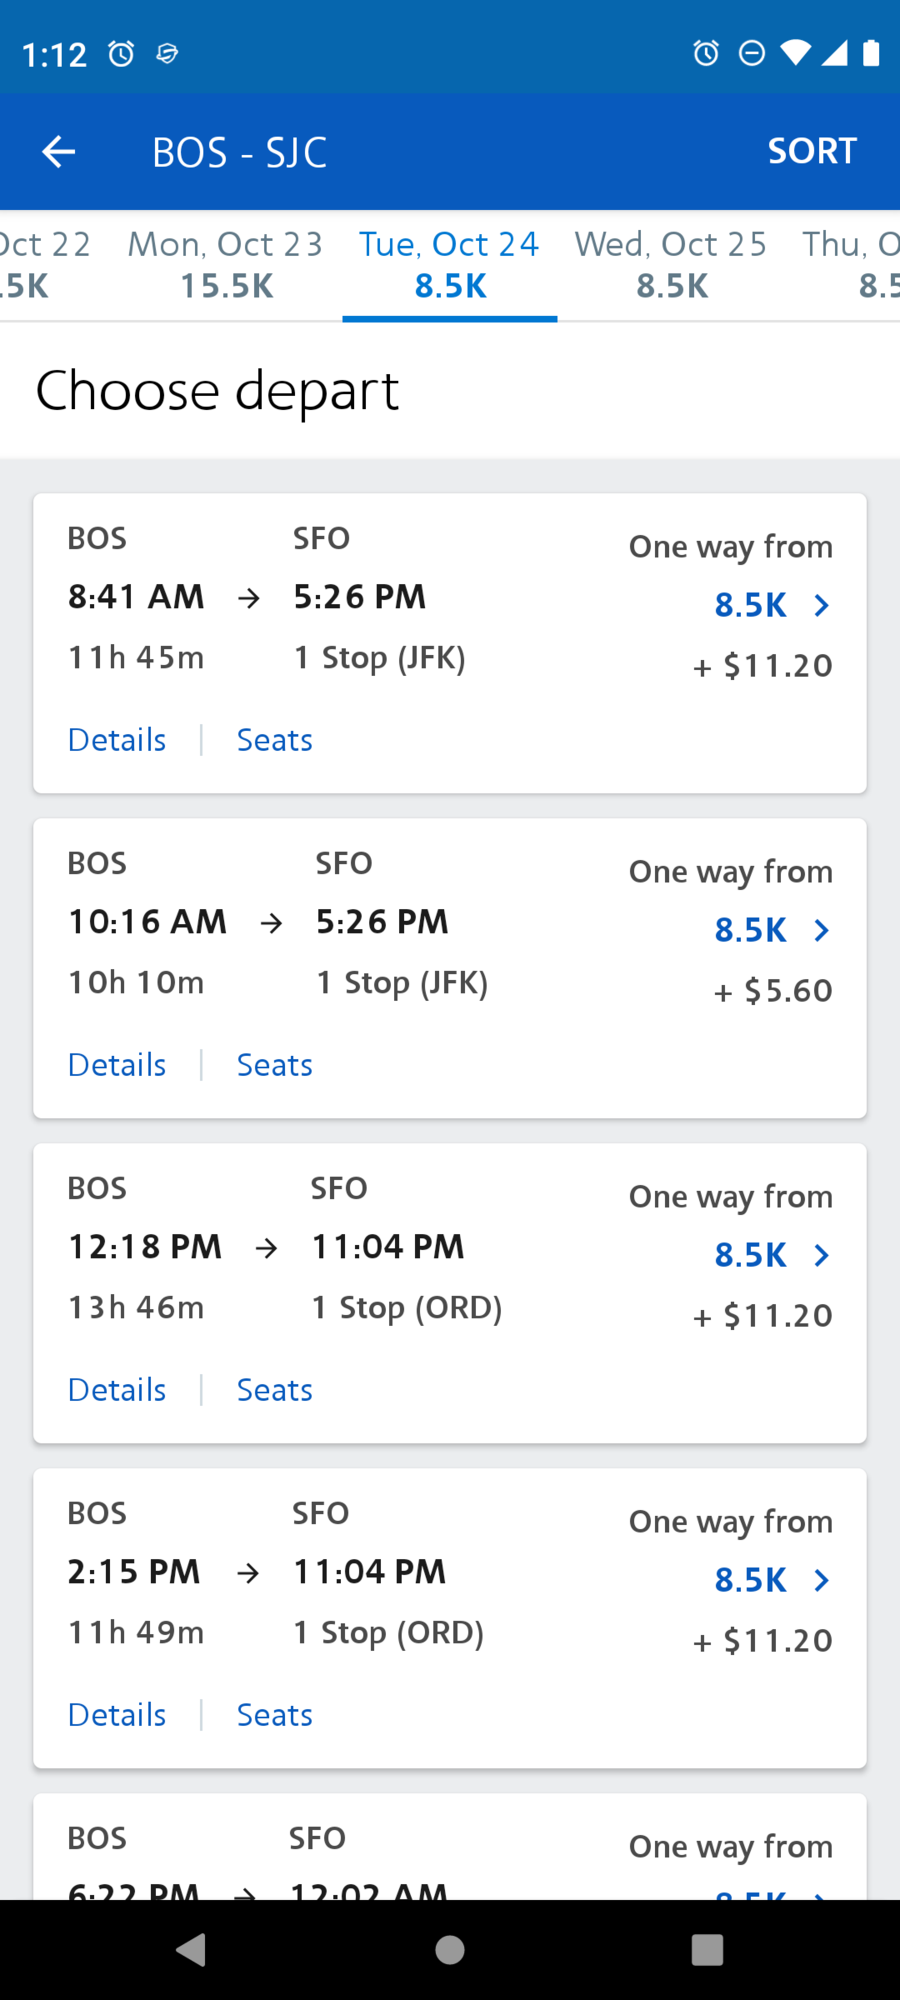Select the Wed, Oct 25 date tab

(x=671, y=265)
